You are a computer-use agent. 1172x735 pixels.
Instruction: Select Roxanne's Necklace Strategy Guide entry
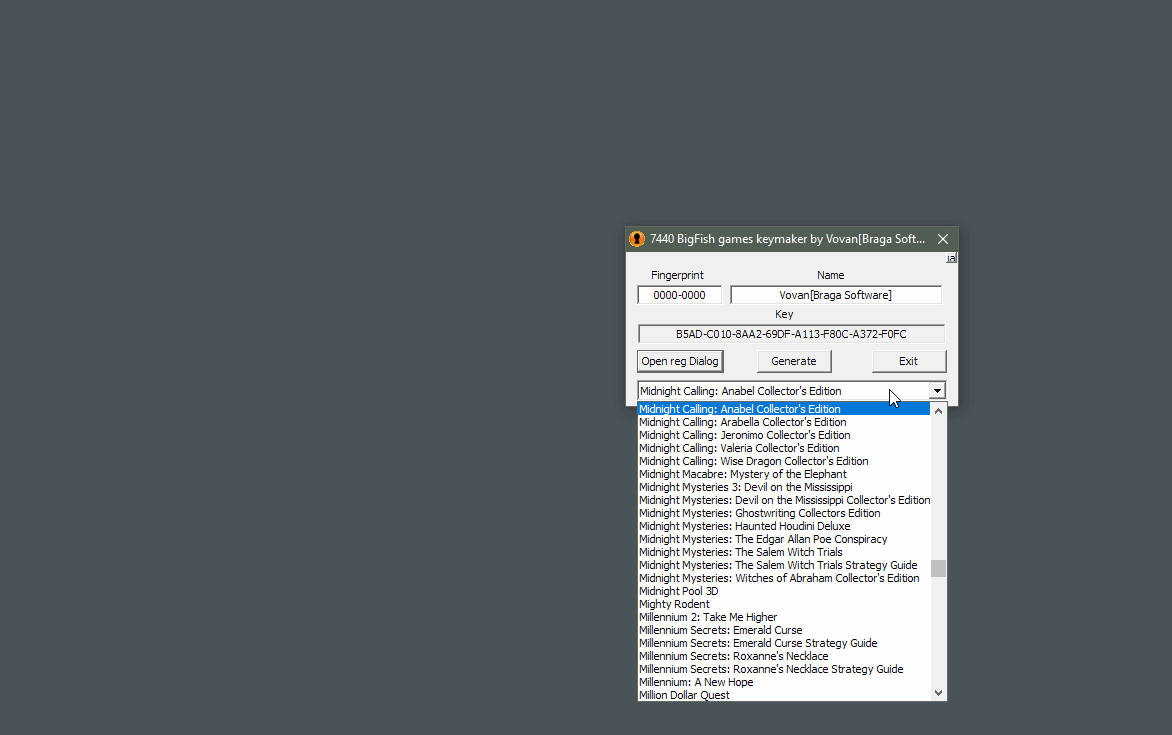coord(783,669)
